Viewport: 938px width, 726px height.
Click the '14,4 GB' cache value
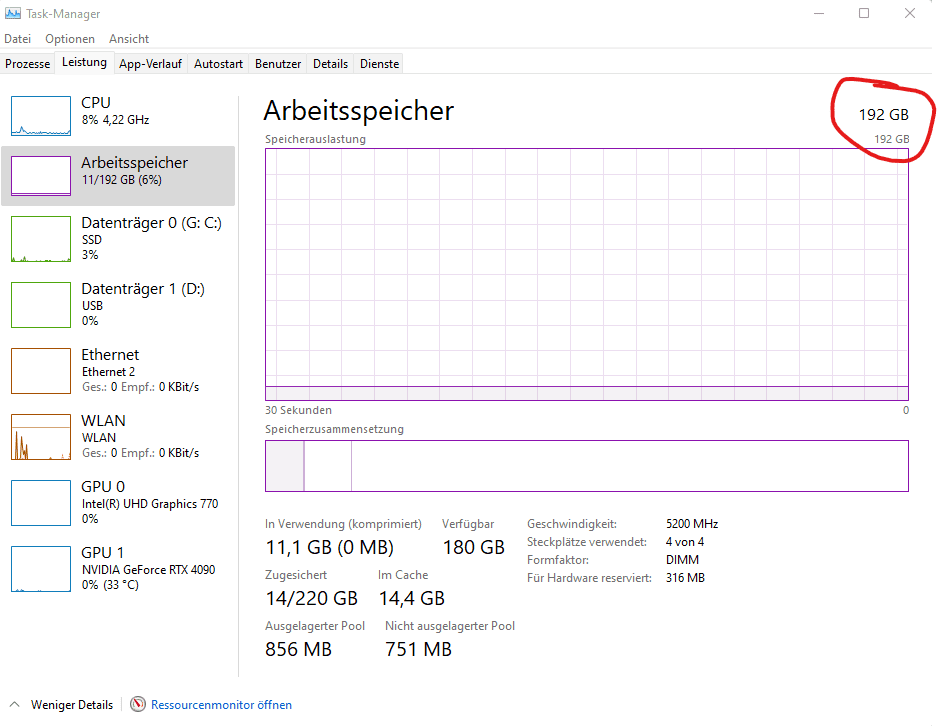click(x=412, y=598)
